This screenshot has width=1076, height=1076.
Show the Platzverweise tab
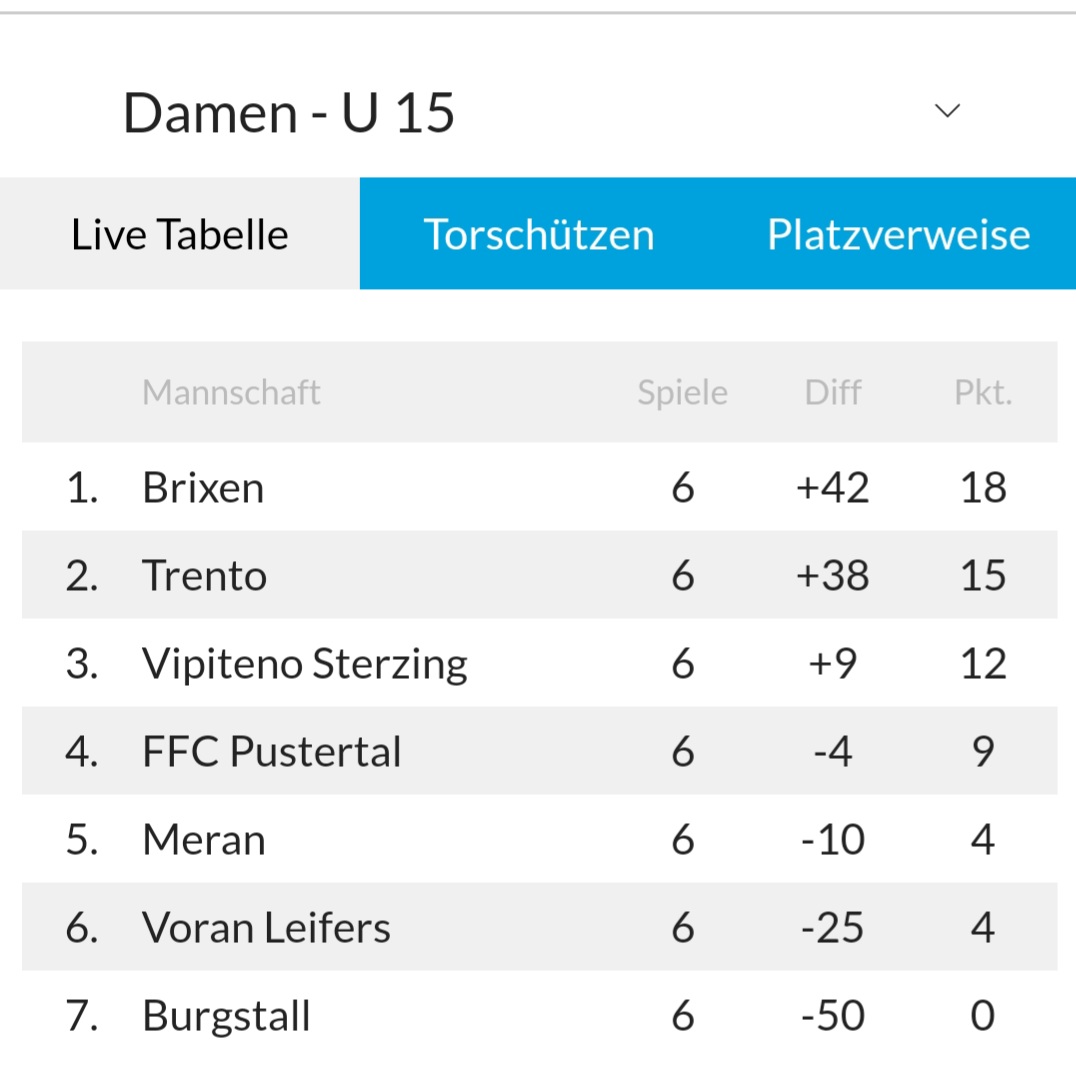(x=898, y=235)
